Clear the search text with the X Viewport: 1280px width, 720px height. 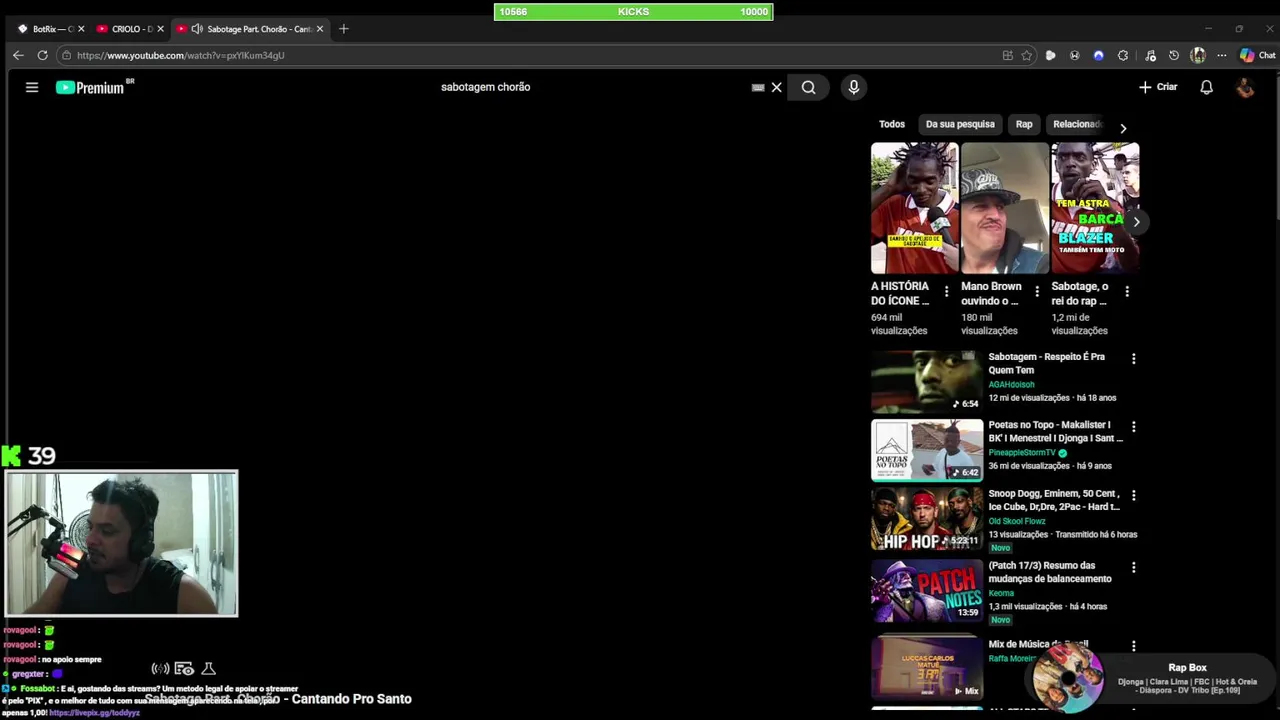click(x=776, y=87)
